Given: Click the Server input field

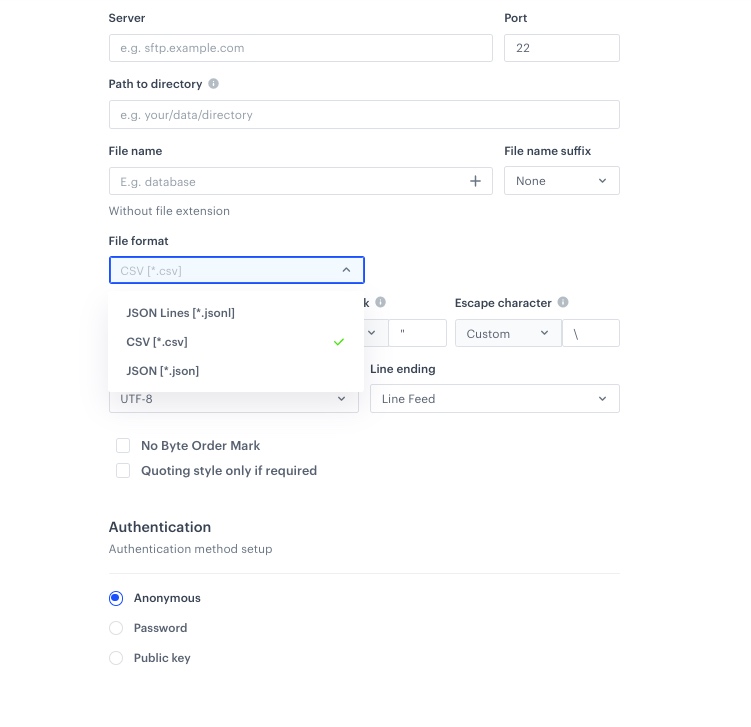Looking at the screenshot, I should point(300,48).
